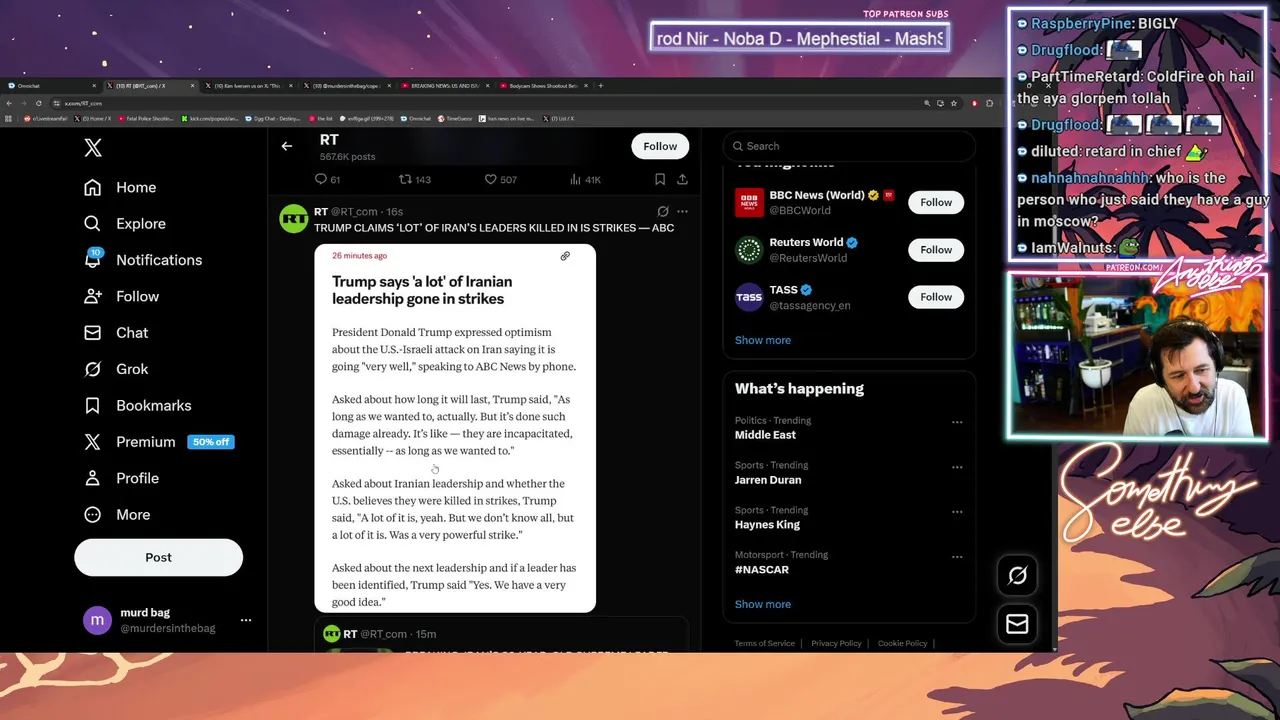The image size is (1280, 720).
Task: Open Notifications with the 10 badge
Action: [143, 260]
